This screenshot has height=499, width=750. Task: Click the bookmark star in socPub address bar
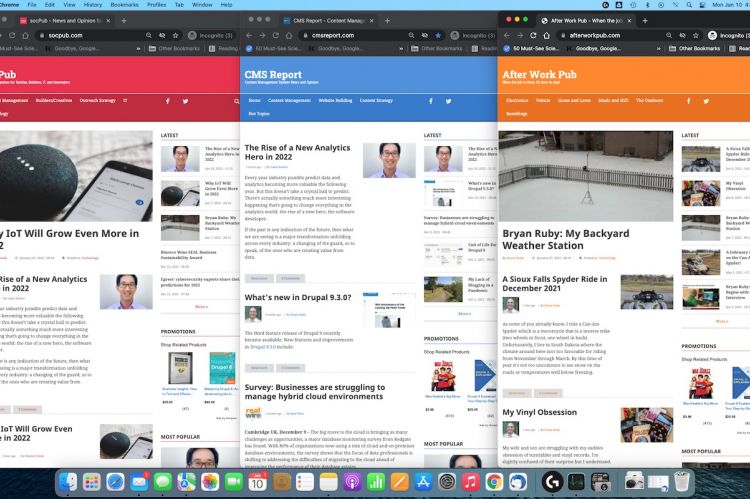coord(176,35)
